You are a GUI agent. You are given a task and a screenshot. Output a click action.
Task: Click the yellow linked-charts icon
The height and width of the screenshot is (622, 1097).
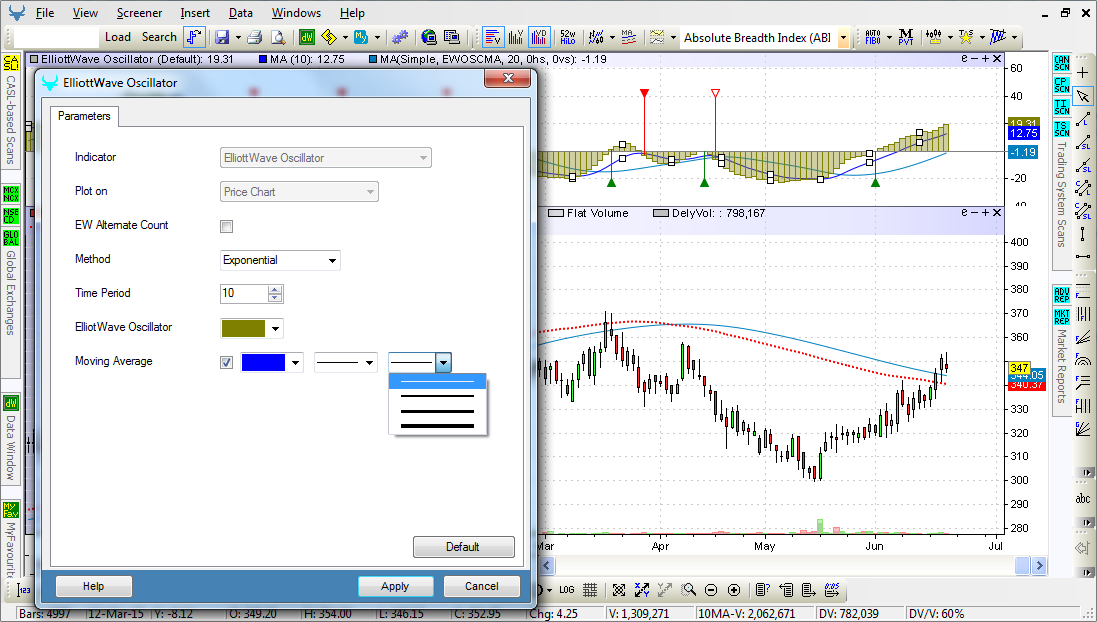[329, 37]
